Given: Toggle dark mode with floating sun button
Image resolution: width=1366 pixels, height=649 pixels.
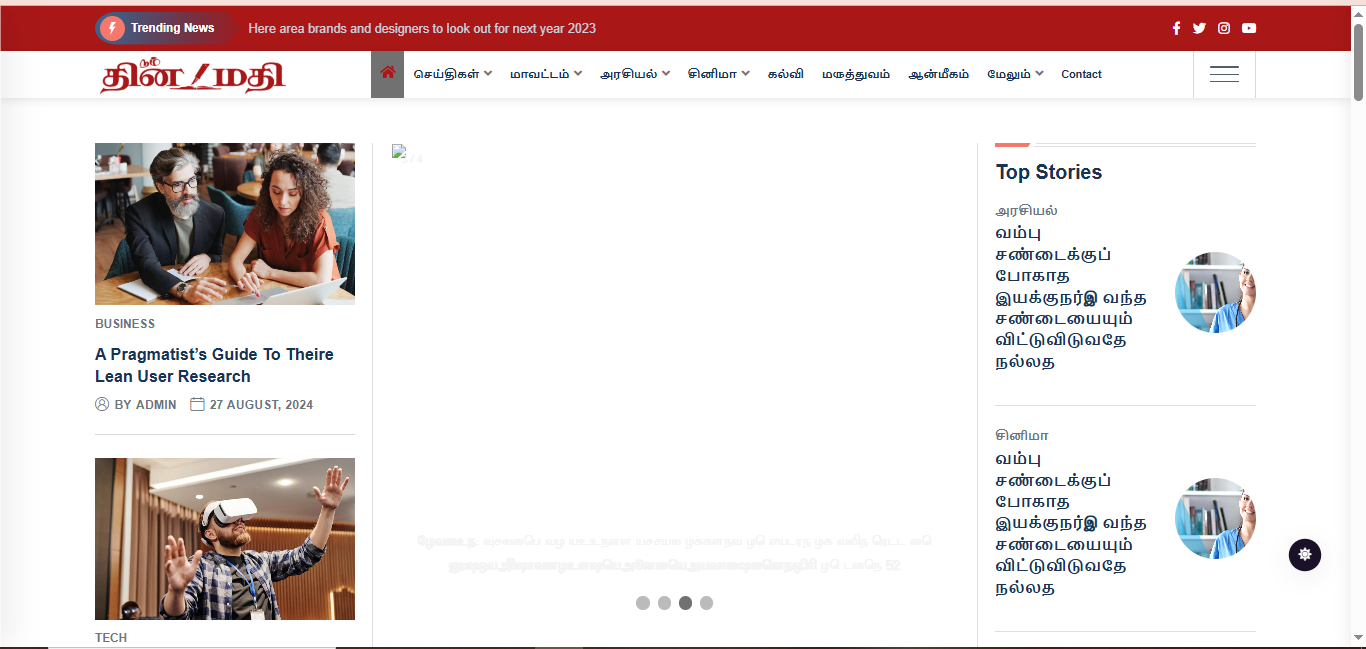Looking at the screenshot, I should [1304, 554].
